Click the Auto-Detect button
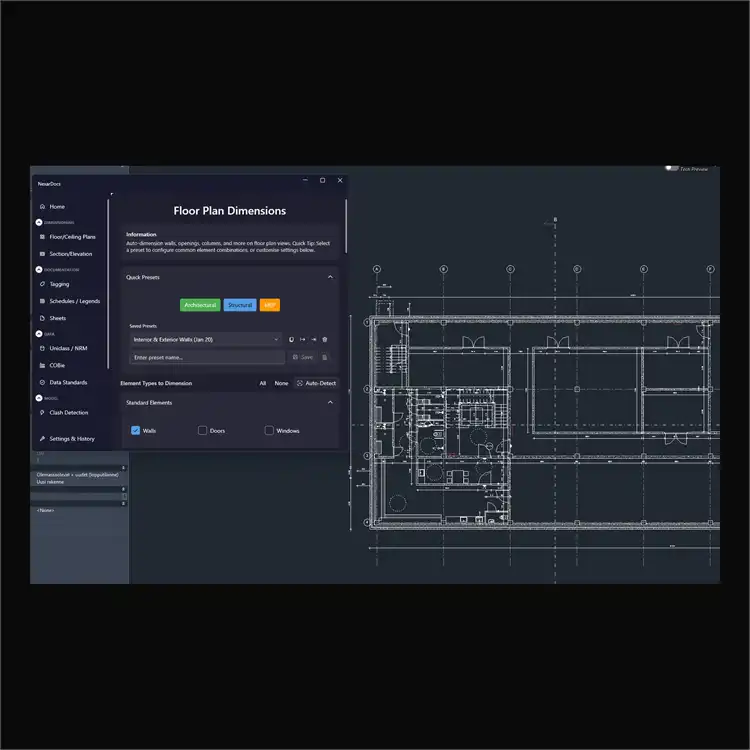Screen dimensions: 750x750 [x=317, y=383]
